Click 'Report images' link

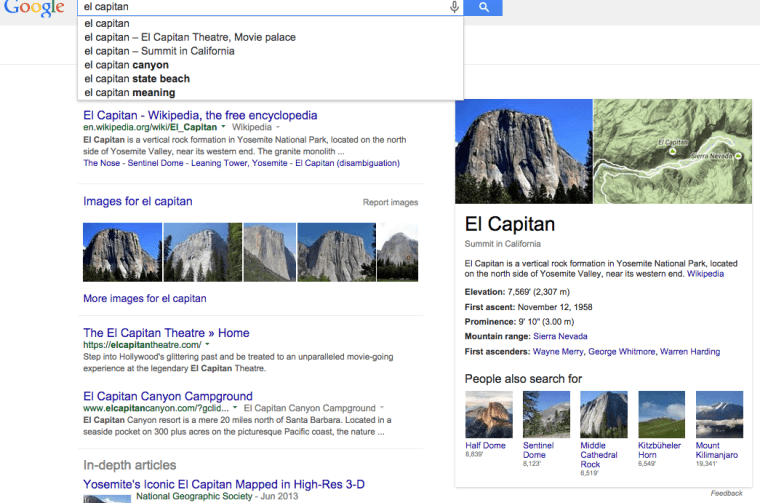pos(390,203)
